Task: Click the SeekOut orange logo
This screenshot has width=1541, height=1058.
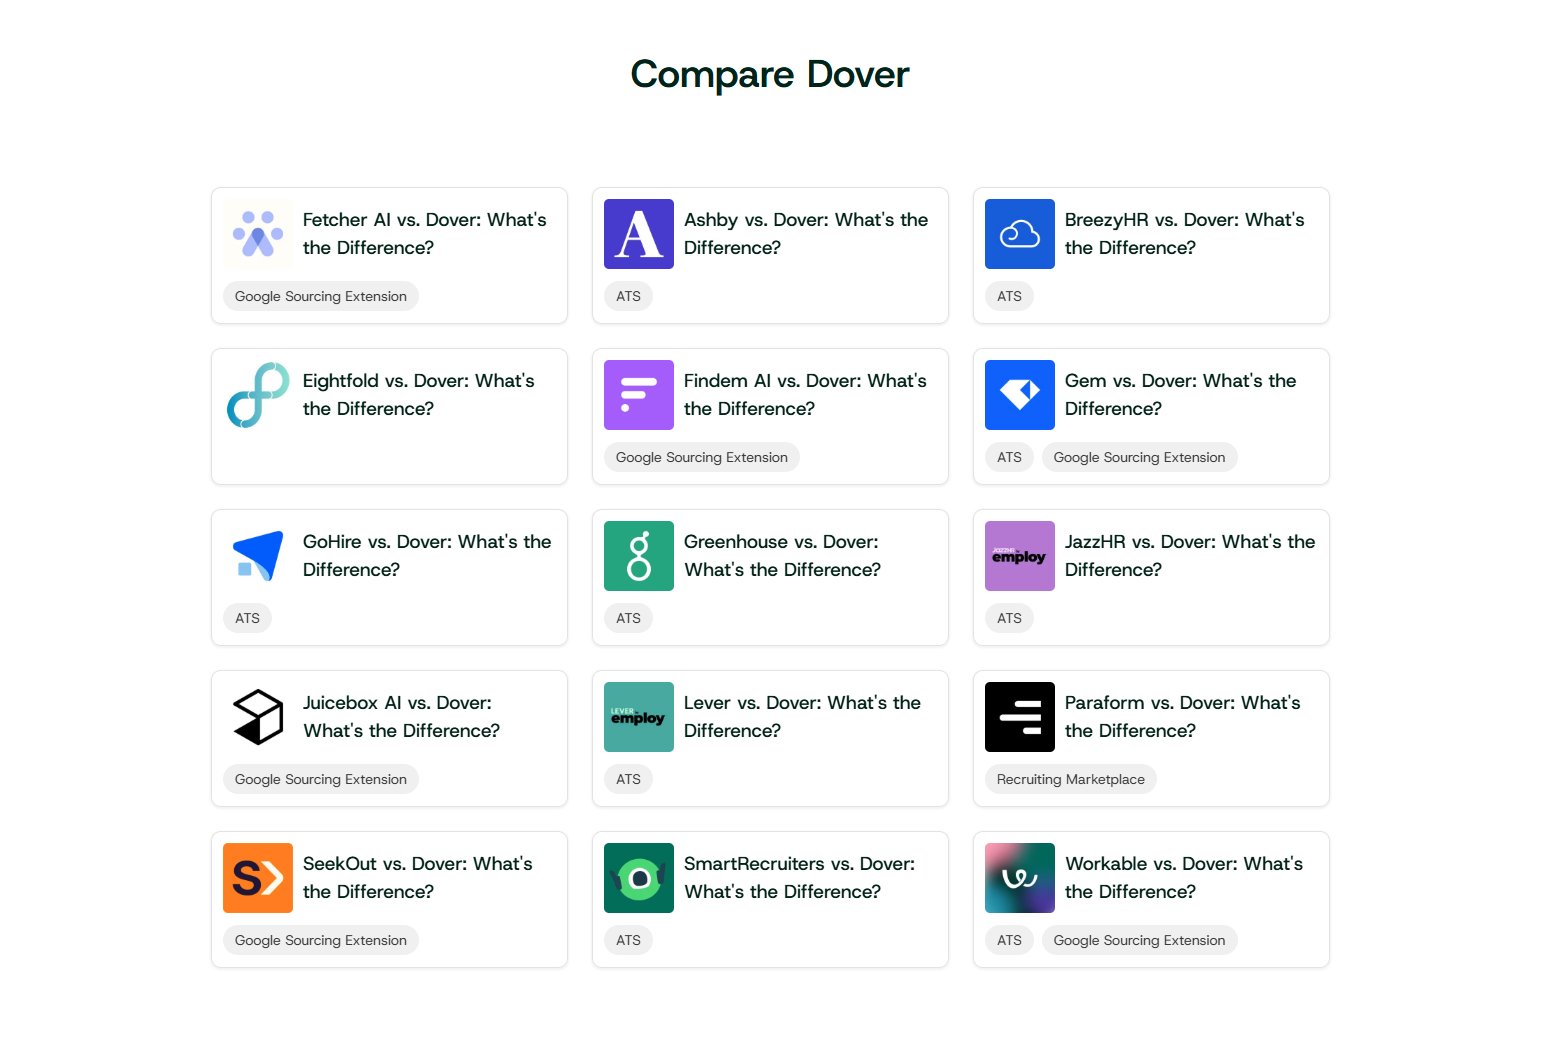Action: point(258,878)
